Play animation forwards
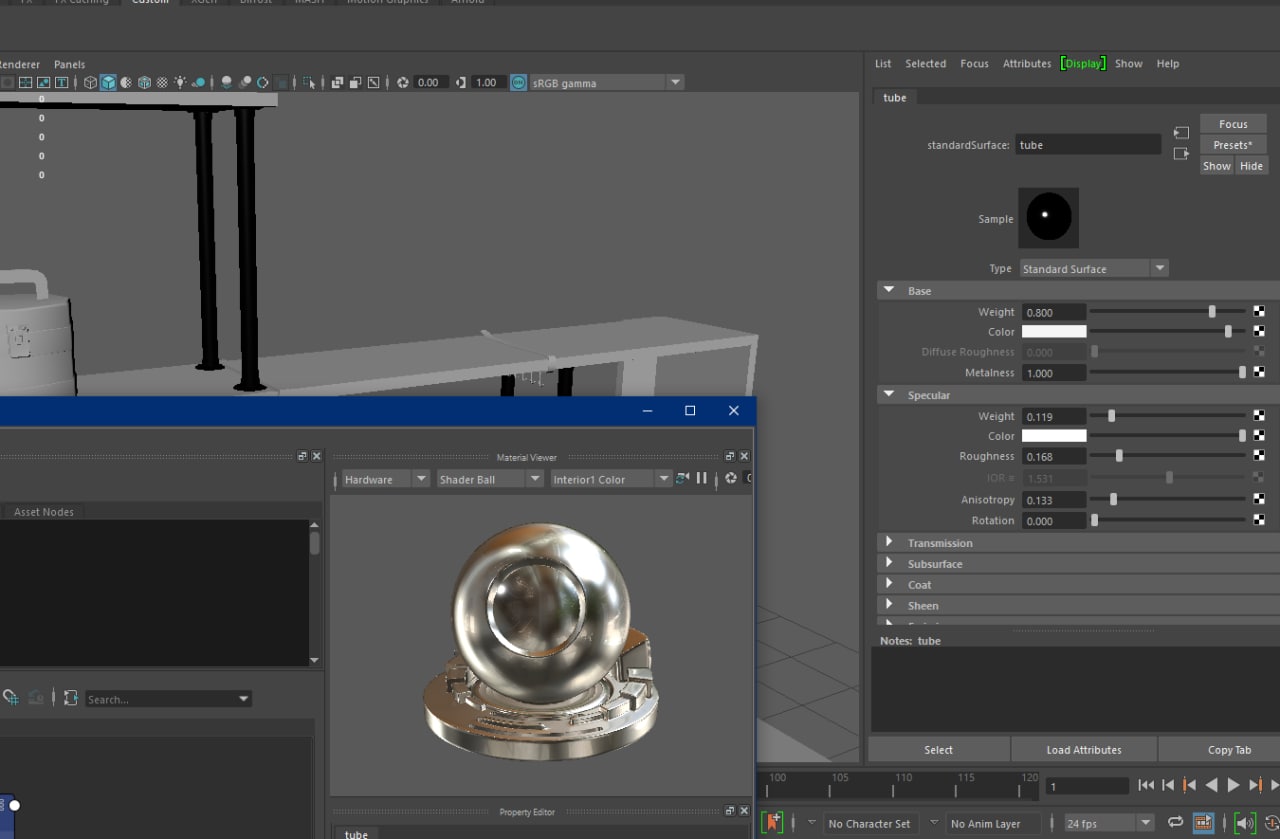1280x839 pixels. coord(1233,786)
